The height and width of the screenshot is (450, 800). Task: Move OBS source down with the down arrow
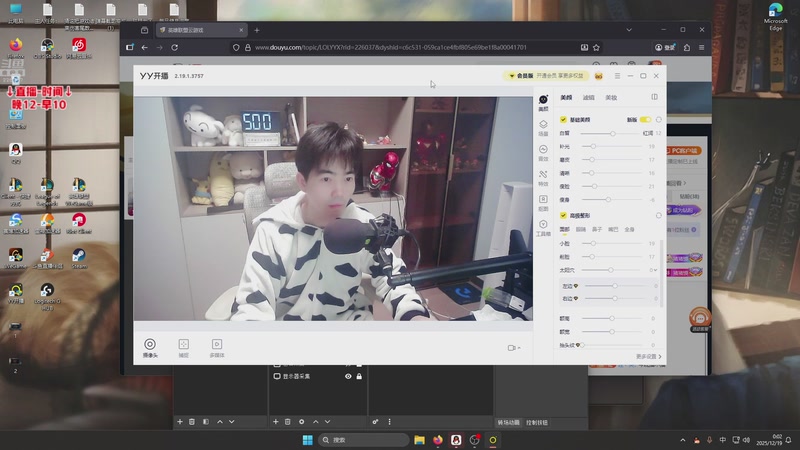(x=328, y=421)
